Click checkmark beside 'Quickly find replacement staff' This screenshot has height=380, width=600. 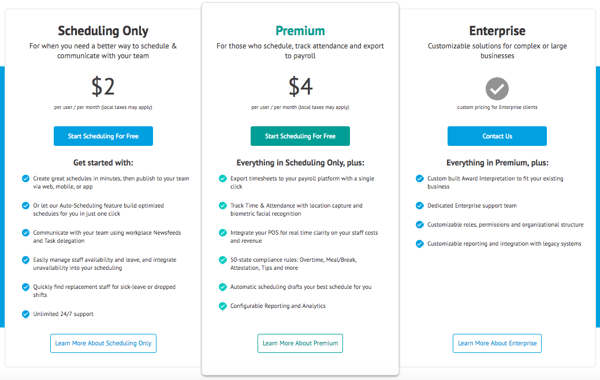[26, 287]
